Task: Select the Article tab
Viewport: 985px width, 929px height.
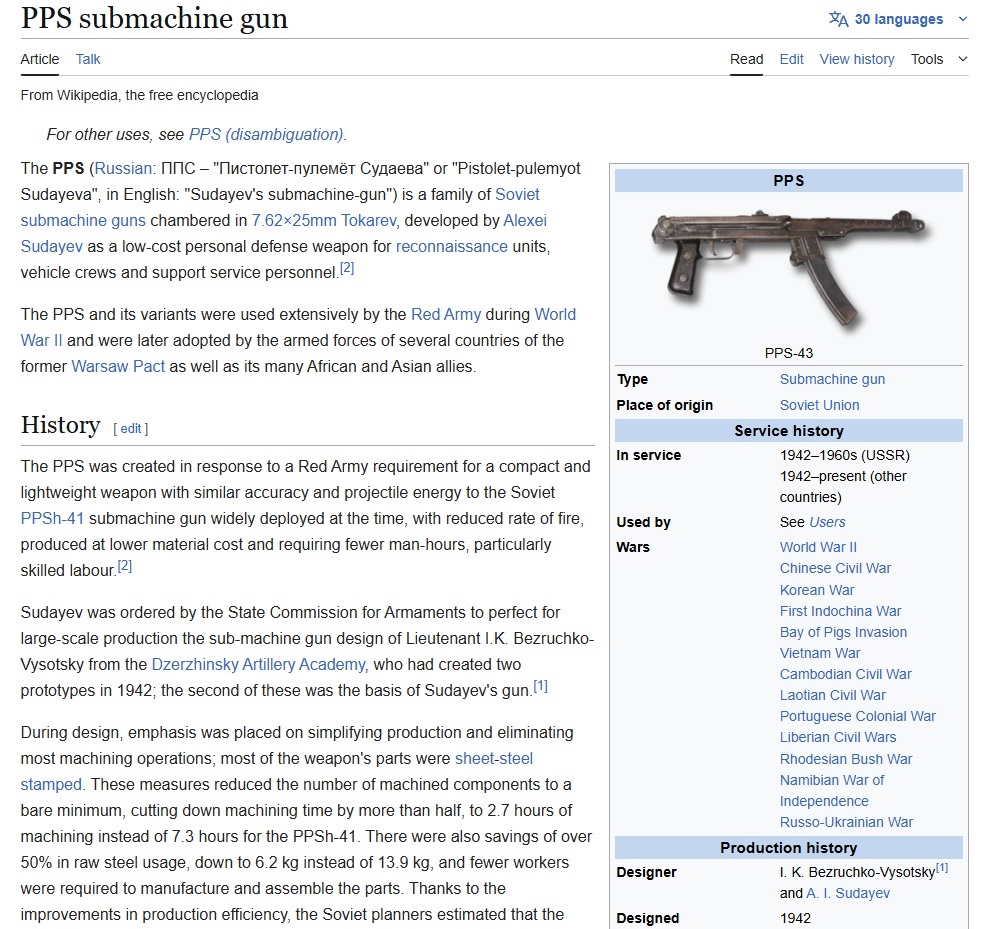Action: point(40,59)
